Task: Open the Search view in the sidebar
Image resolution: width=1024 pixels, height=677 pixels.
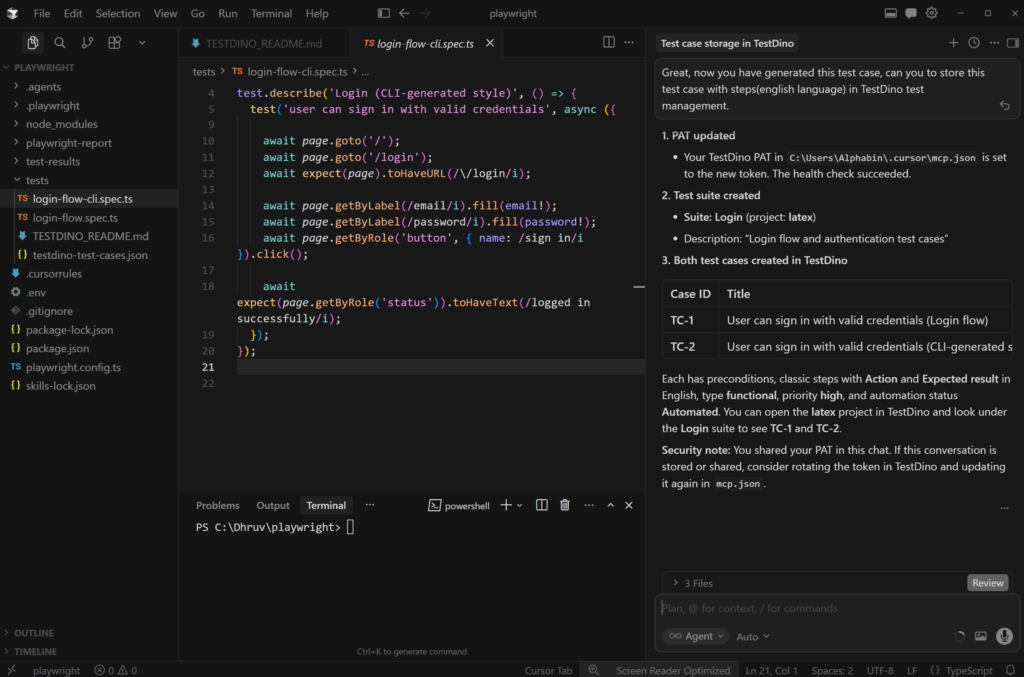Action: click(x=60, y=43)
